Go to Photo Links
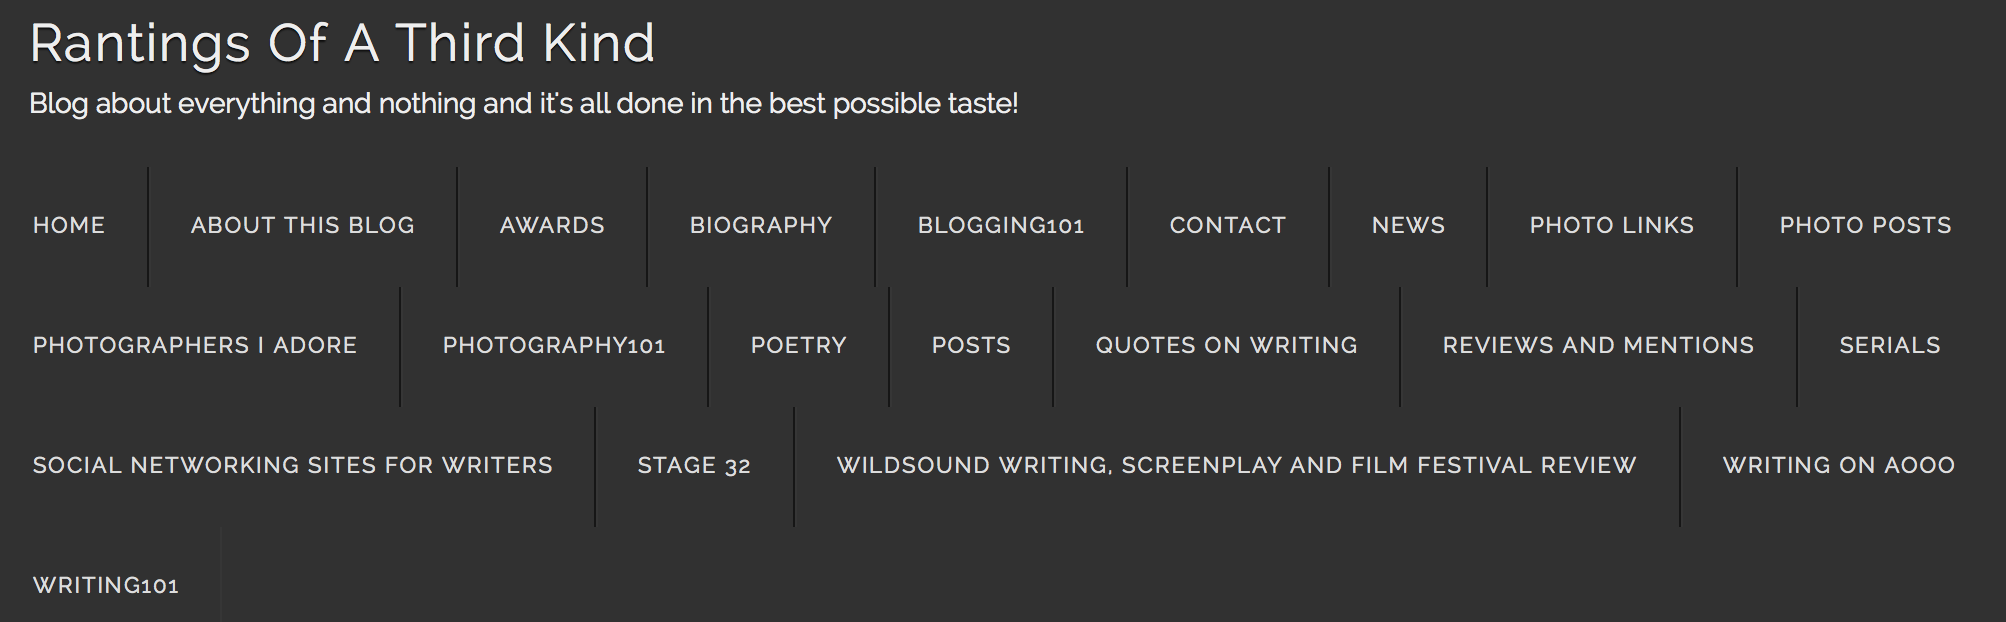Screen dimensions: 2006x622 1612,226
